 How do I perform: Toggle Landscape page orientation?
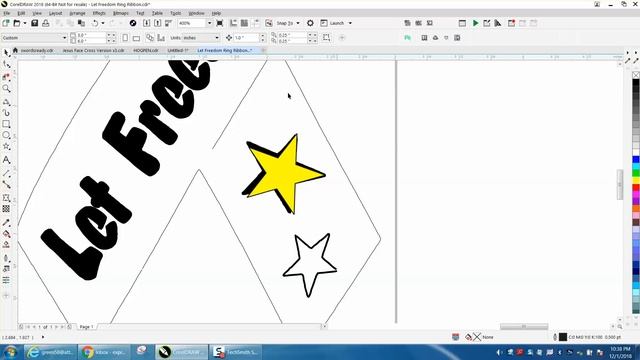coord(136,38)
